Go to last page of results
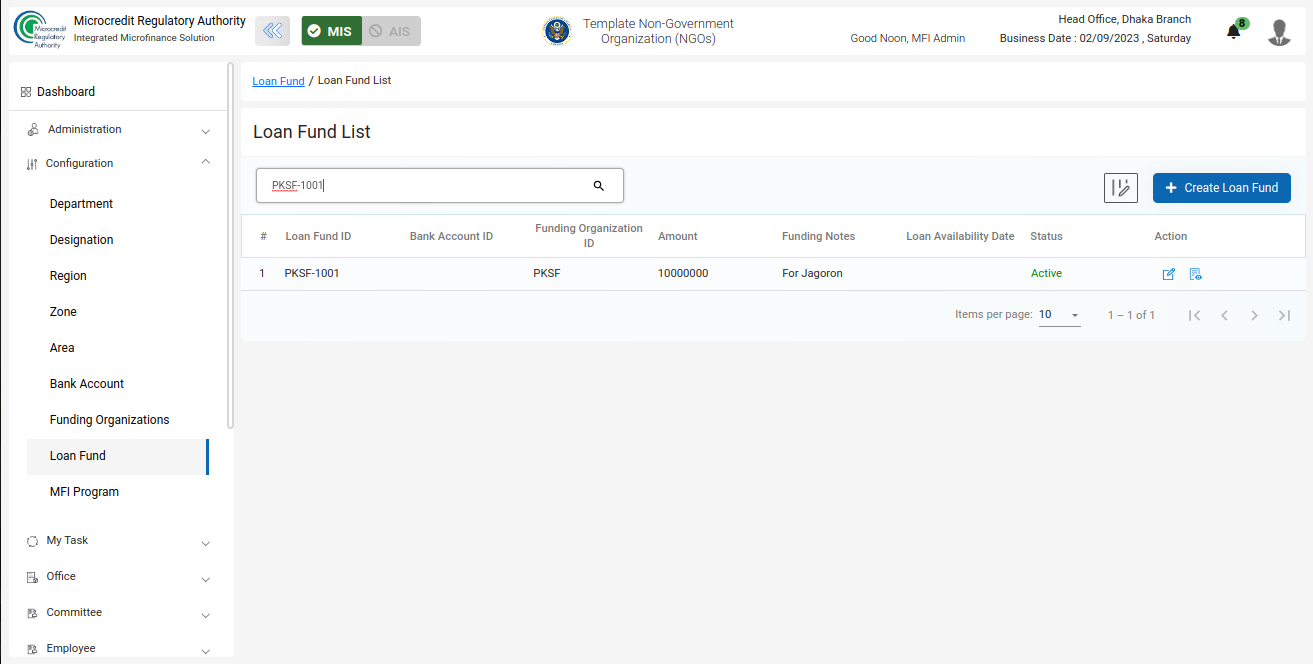This screenshot has height=664, width=1313. tap(1284, 315)
